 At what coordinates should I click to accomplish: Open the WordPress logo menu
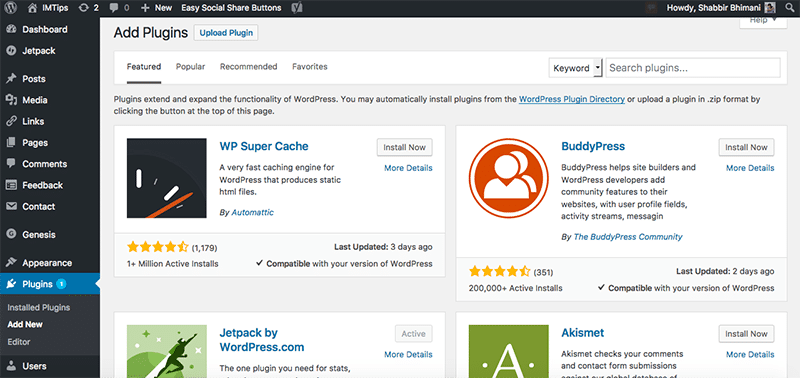[x=11, y=8]
